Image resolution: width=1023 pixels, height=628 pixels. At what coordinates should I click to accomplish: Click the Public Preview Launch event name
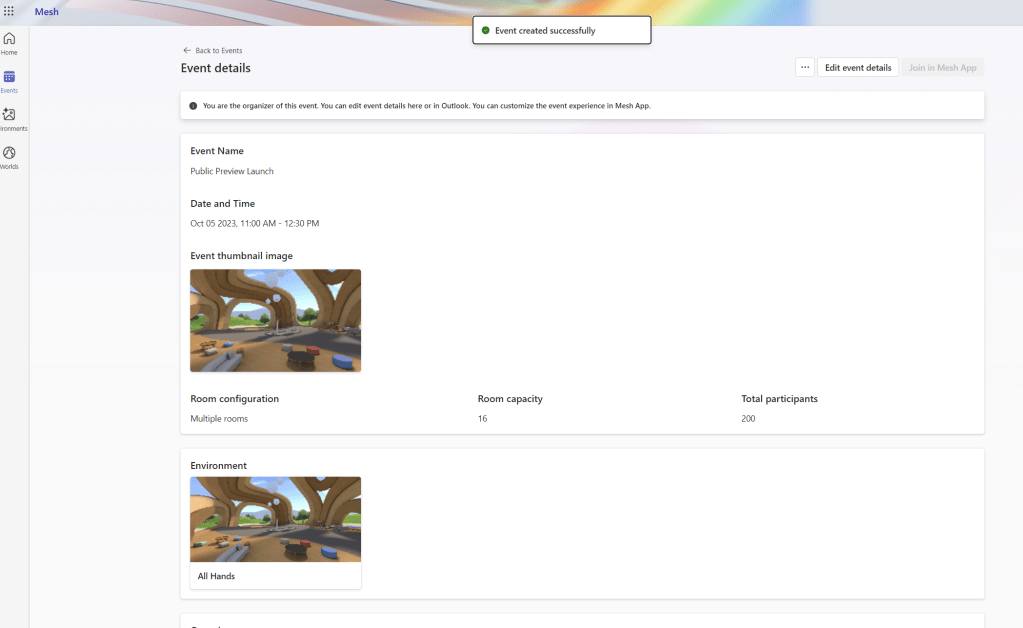click(232, 171)
